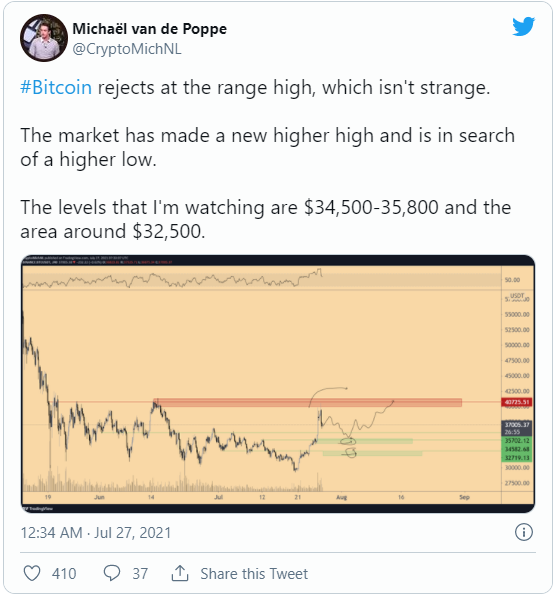Open Michaël van de Poppe profile photo
Screen dimensions: 554x594
pyautogui.click(x=44, y=38)
